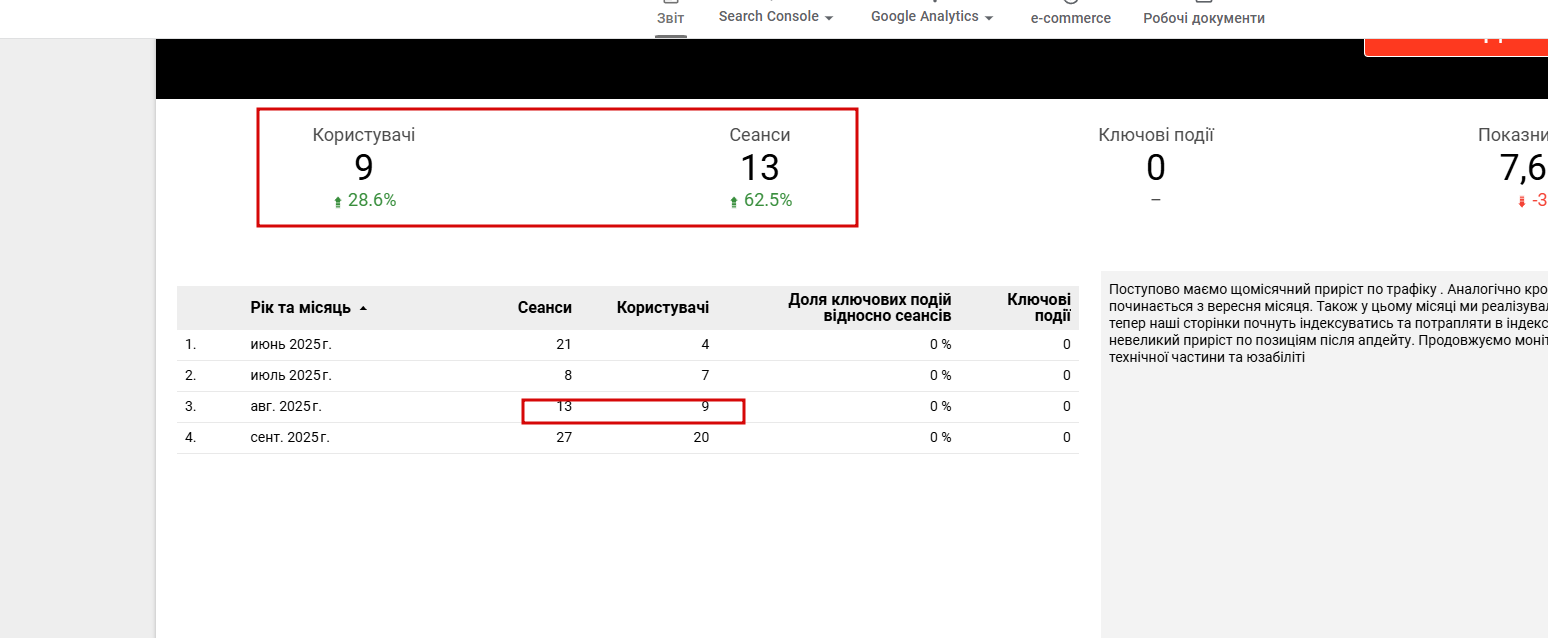Click row number 1. in the table
1548x638 pixels.
[x=190, y=345]
